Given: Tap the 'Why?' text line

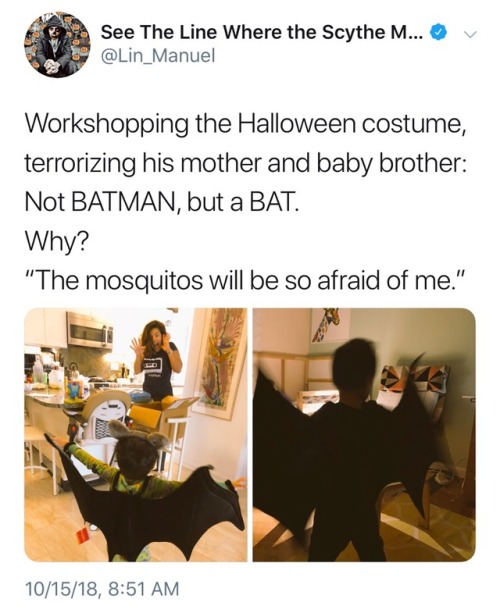Looking at the screenshot, I should coord(57,242).
